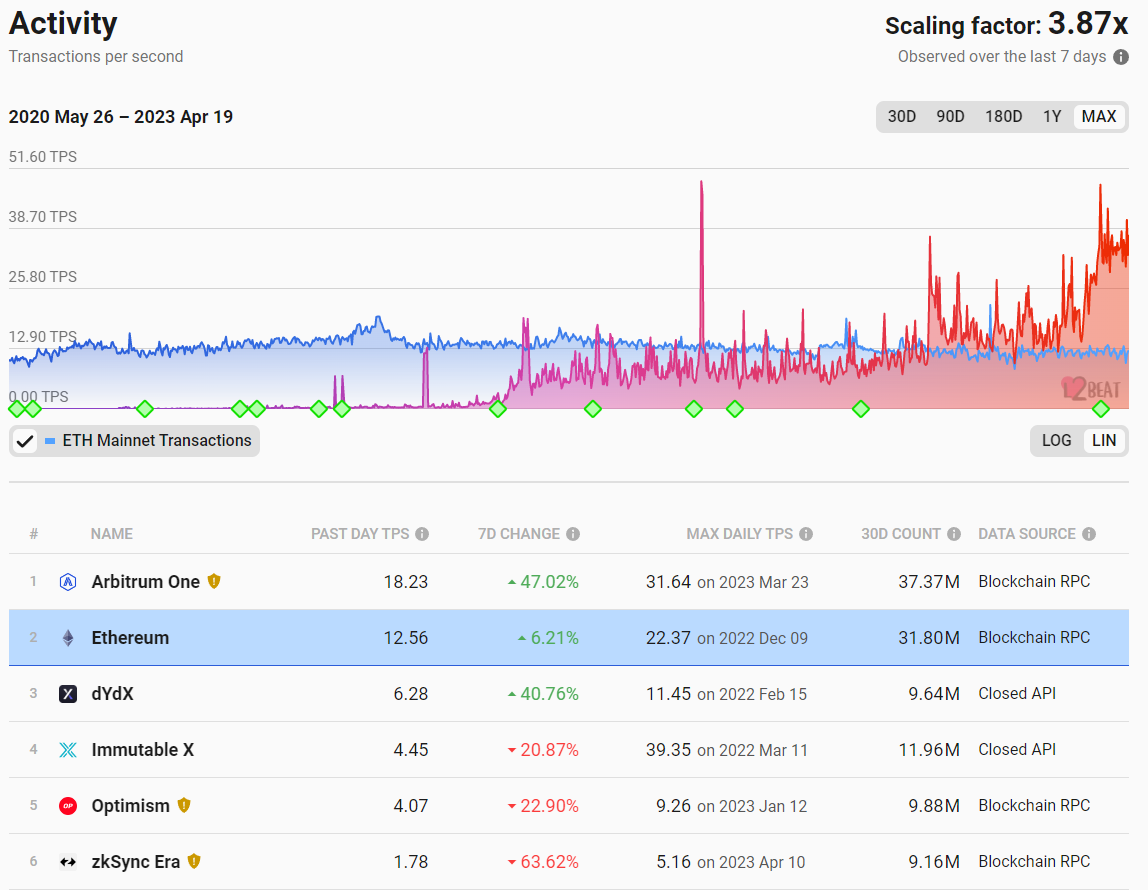The image size is (1148, 890).
Task: Click the Ethereum diamond logo
Action: tap(67, 637)
